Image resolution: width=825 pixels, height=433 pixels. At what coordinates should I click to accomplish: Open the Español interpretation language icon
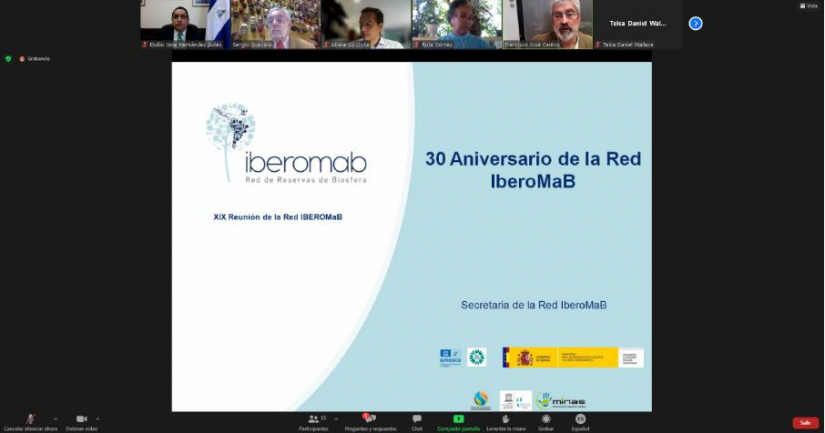point(580,422)
